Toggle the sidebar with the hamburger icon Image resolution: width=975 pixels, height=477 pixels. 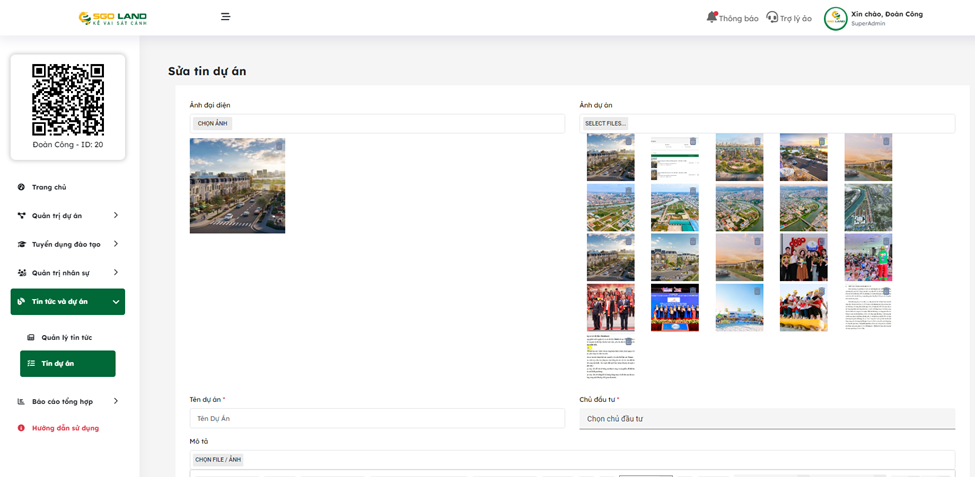225,17
